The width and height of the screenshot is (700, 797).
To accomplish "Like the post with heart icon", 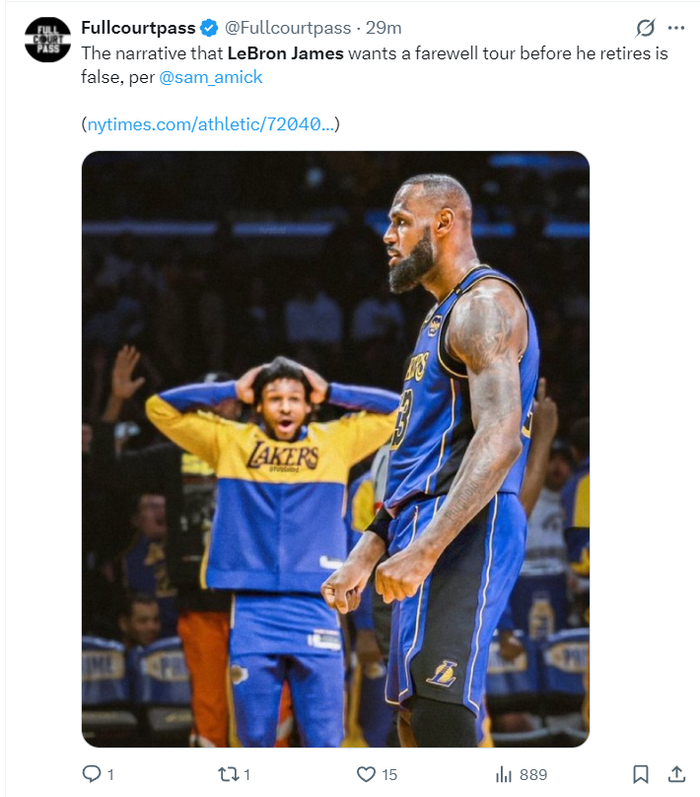I will coord(366,774).
